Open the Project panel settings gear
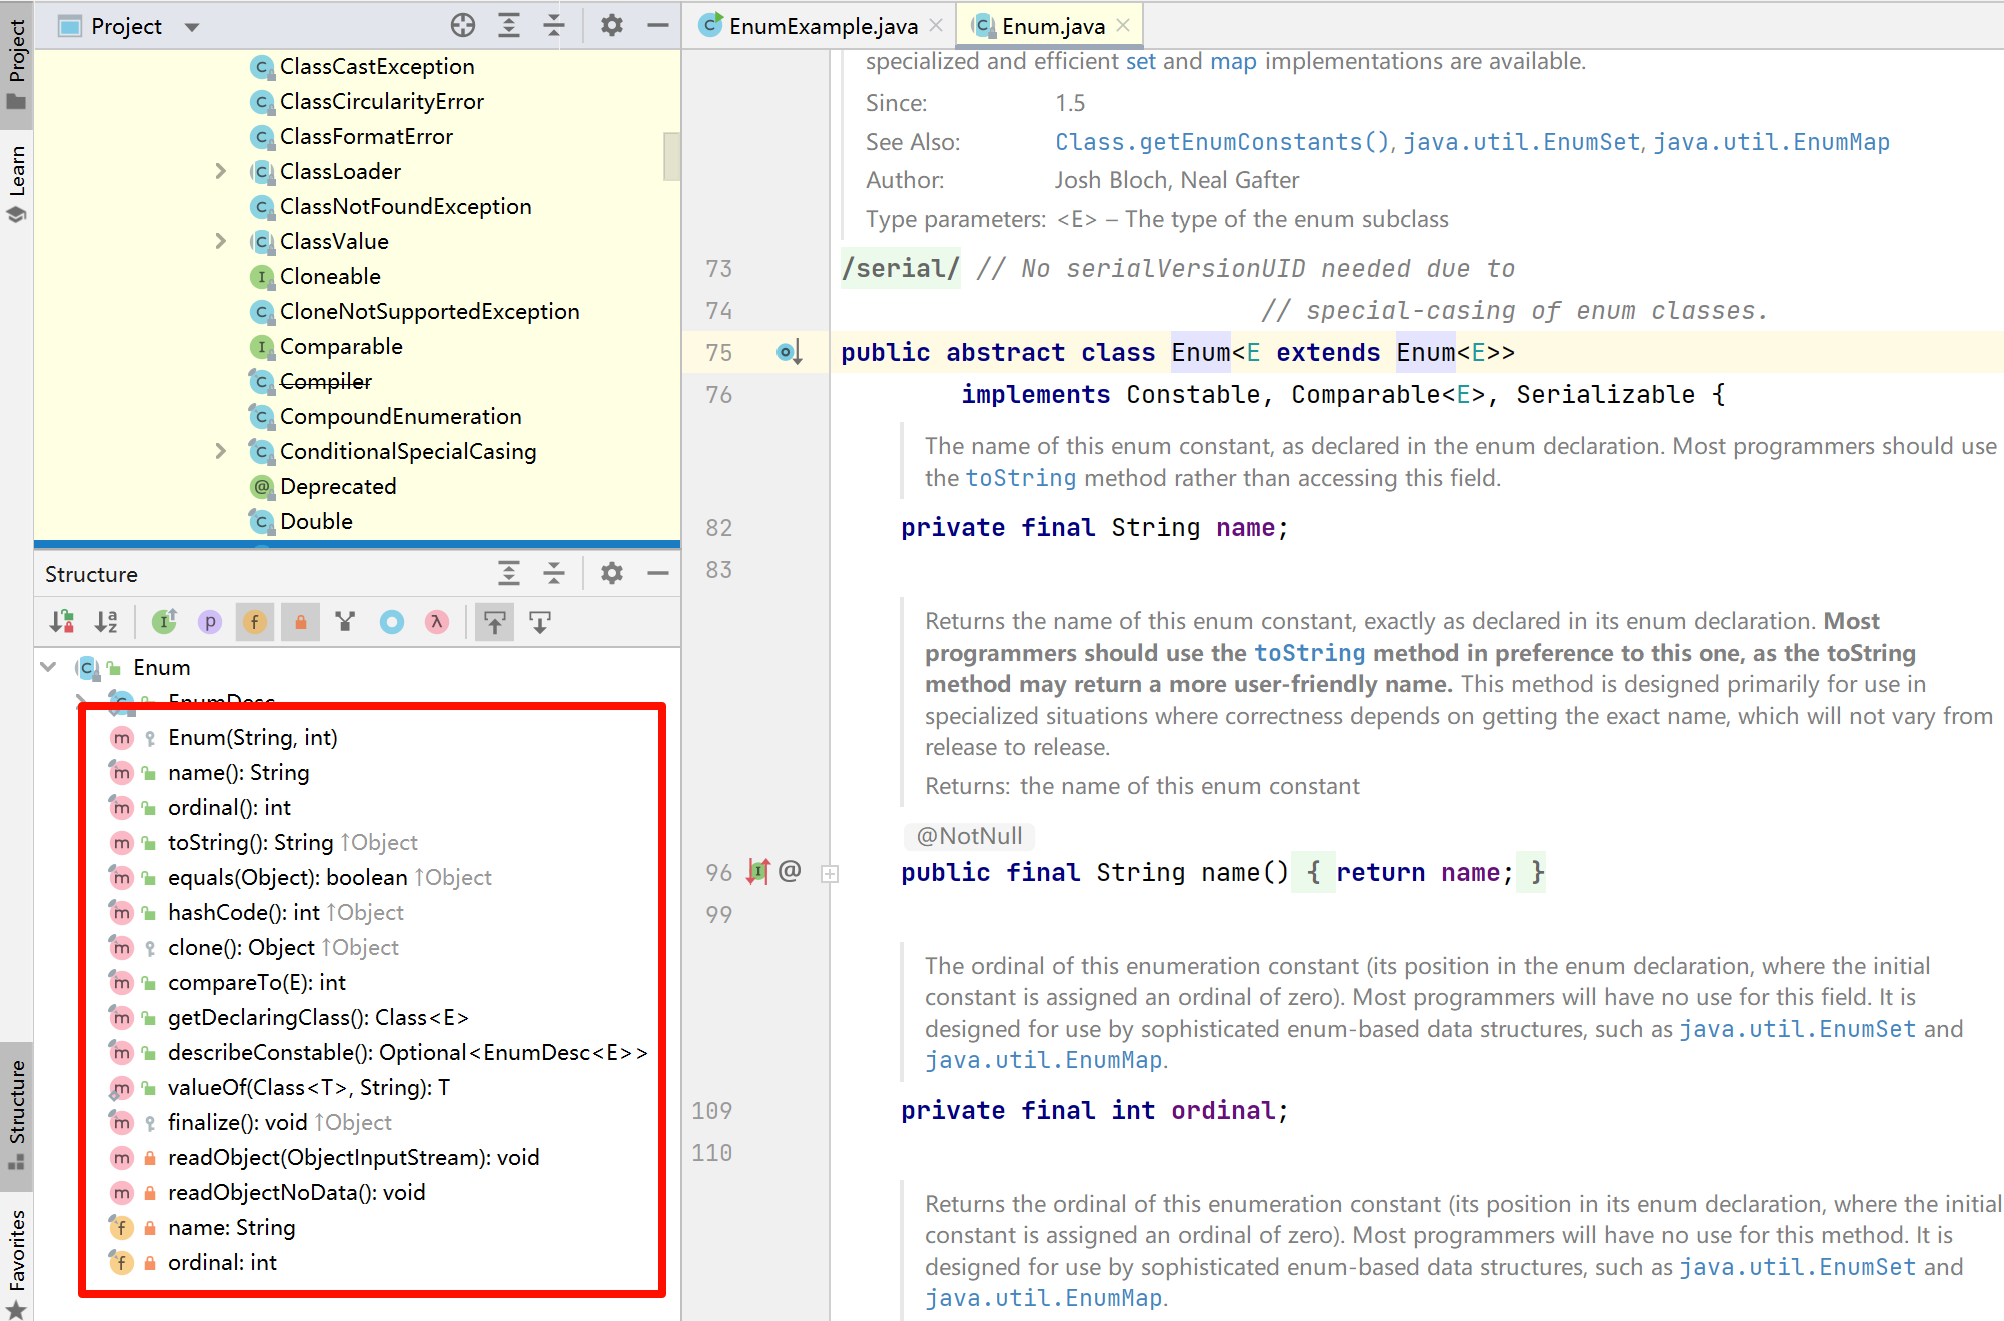2004x1321 pixels. 611,26
